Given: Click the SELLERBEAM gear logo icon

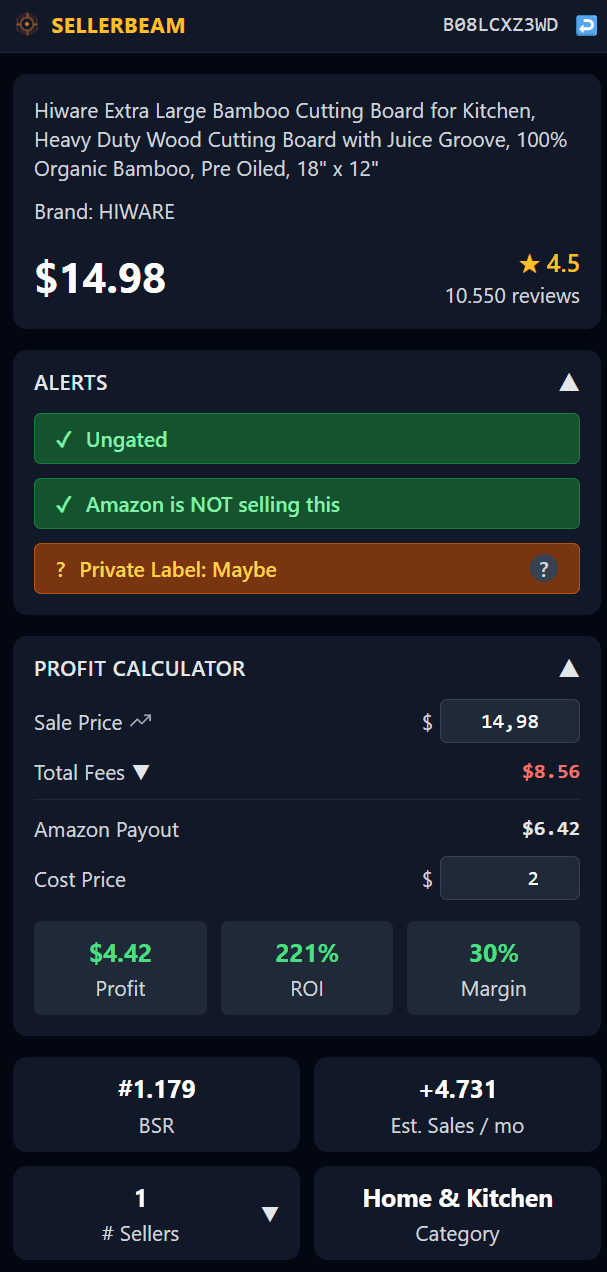Looking at the screenshot, I should pyautogui.click(x=27, y=26).
